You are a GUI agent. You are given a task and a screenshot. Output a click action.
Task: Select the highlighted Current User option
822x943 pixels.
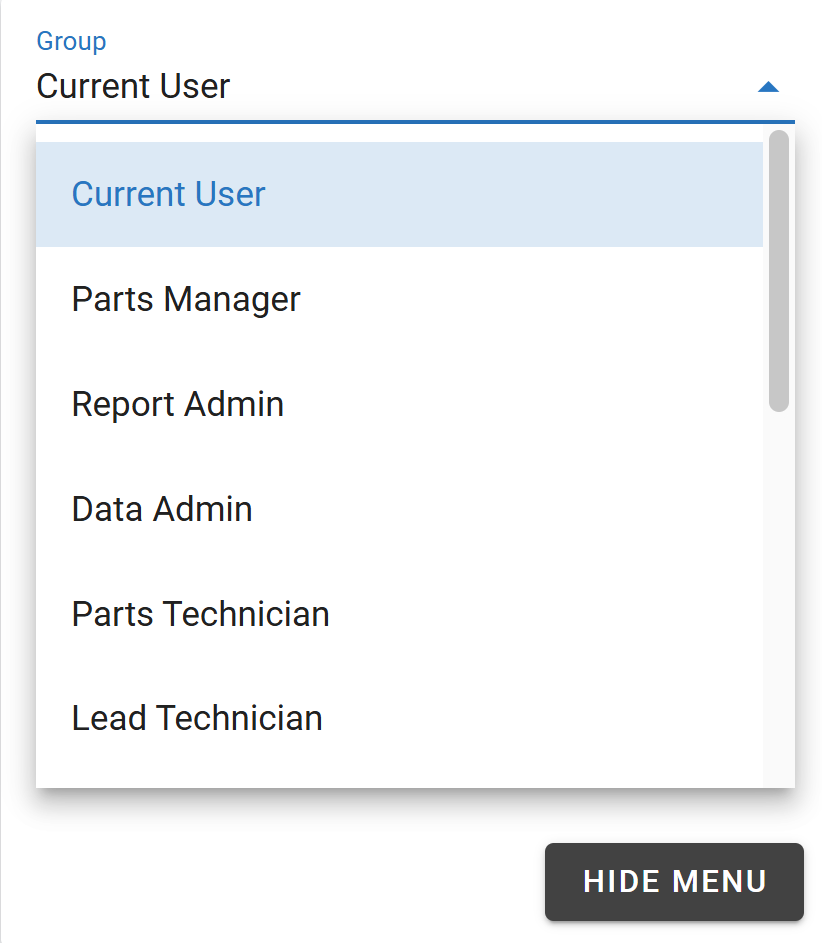pyautogui.click(x=399, y=194)
